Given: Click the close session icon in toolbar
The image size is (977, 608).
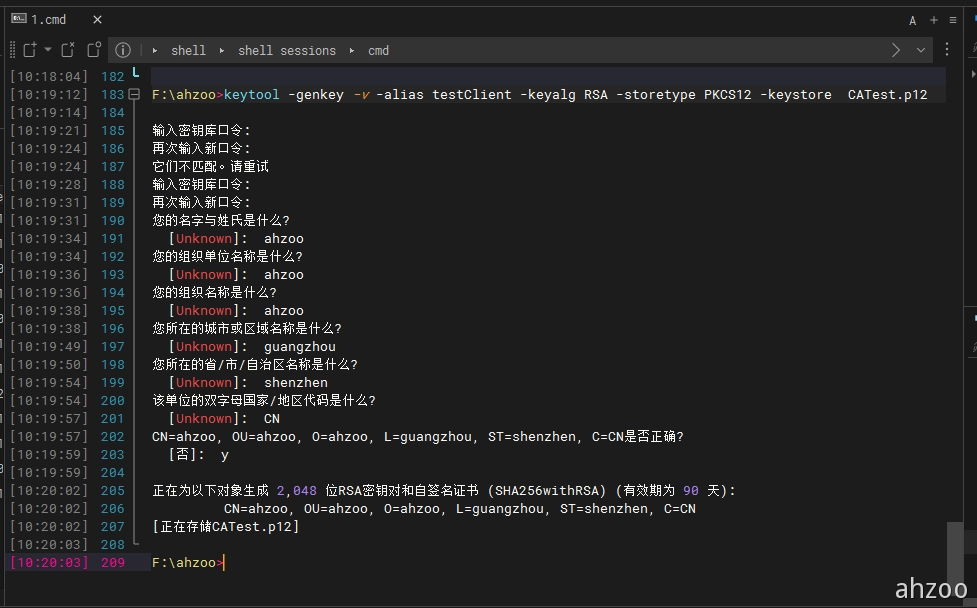Looking at the screenshot, I should 68,50.
